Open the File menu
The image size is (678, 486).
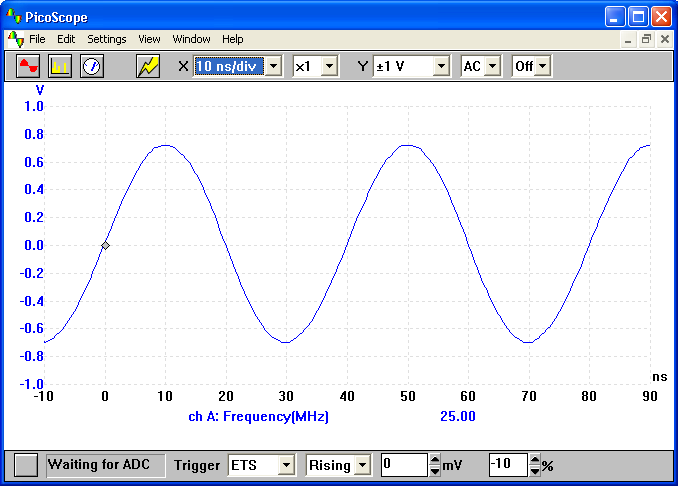click(37, 39)
